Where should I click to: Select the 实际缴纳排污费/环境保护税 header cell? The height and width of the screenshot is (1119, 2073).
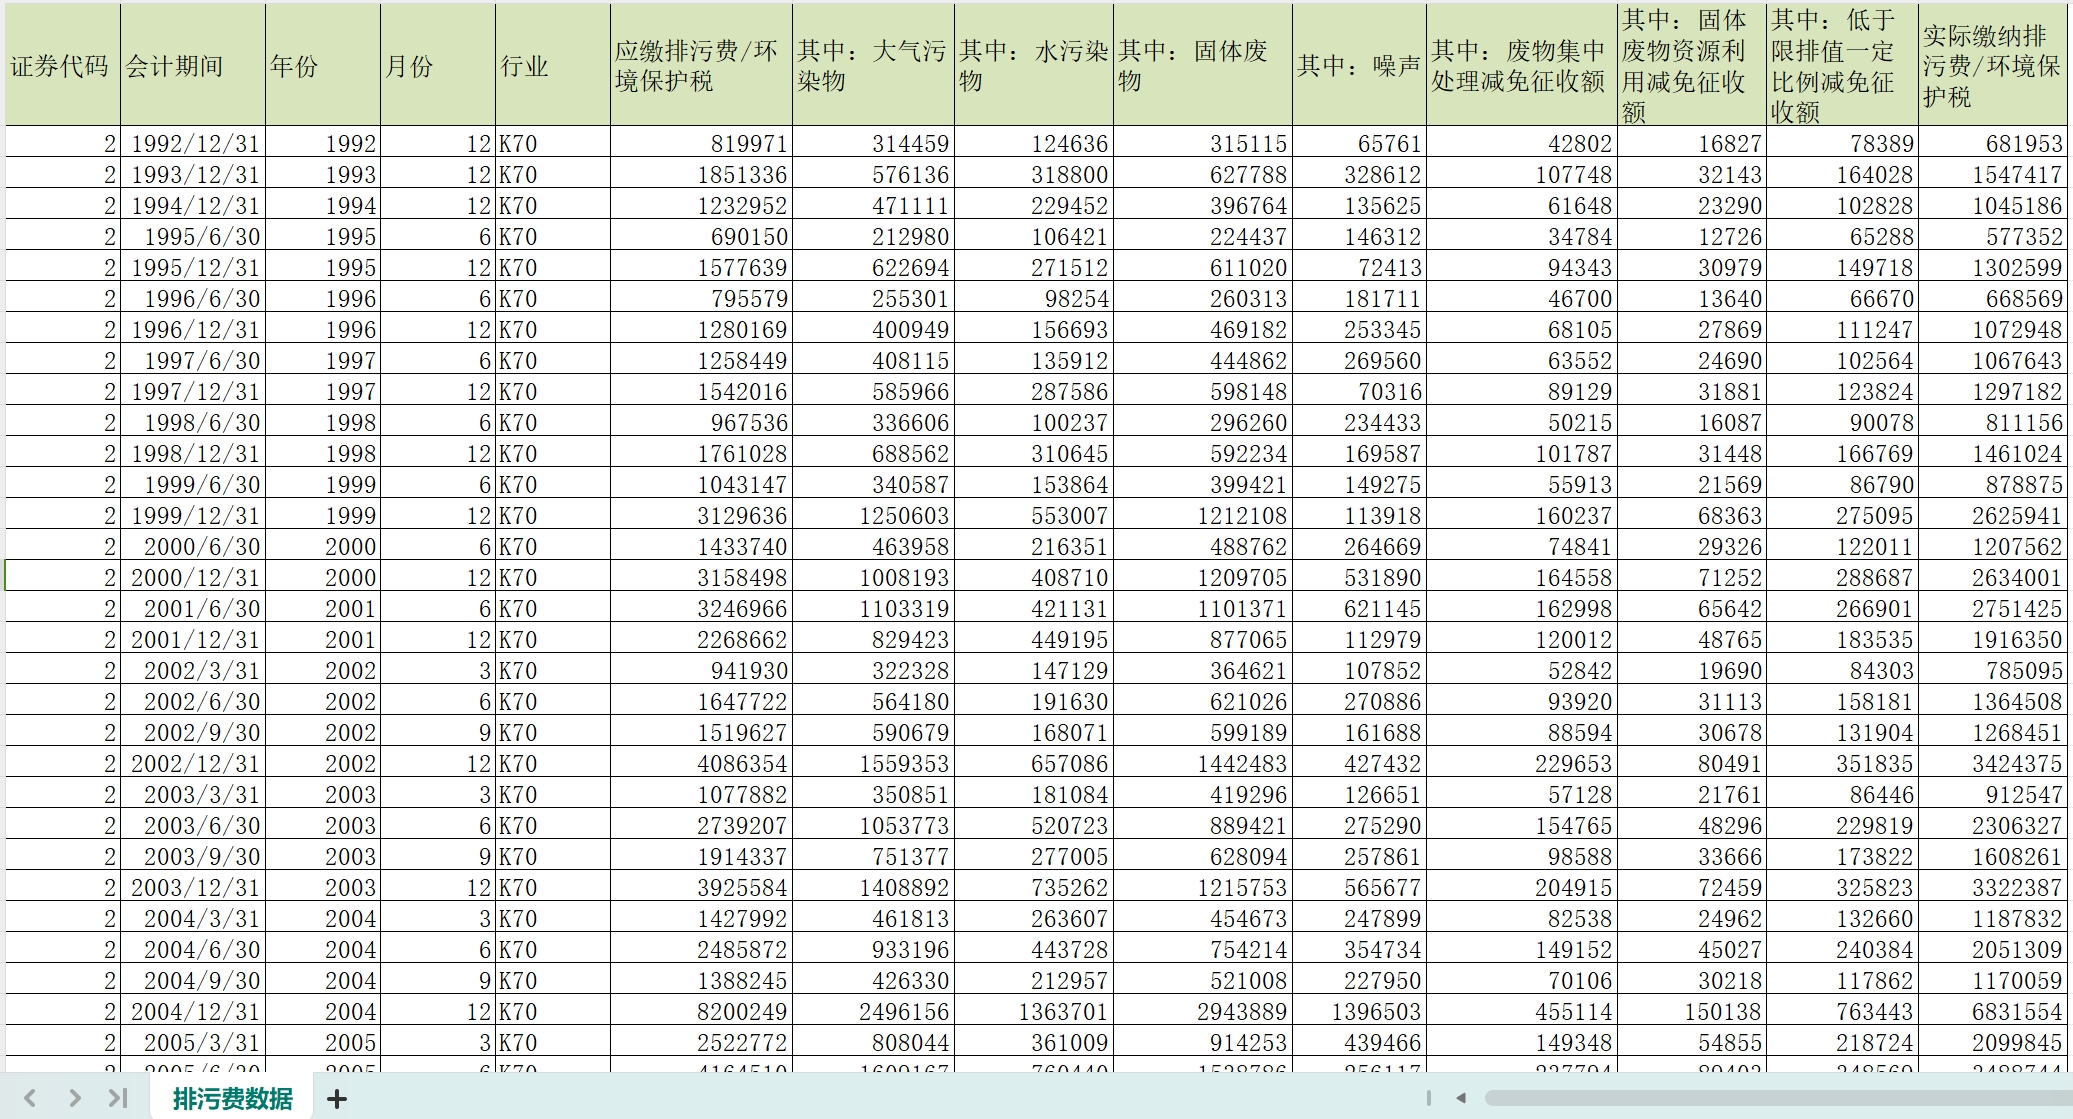(1991, 66)
